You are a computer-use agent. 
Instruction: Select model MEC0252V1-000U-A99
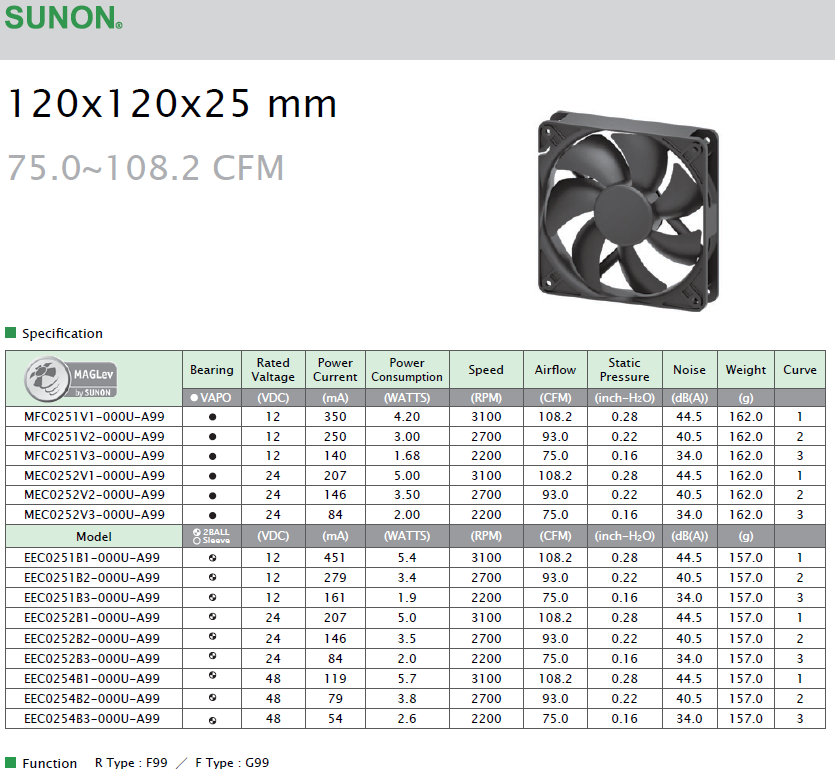(x=94, y=475)
